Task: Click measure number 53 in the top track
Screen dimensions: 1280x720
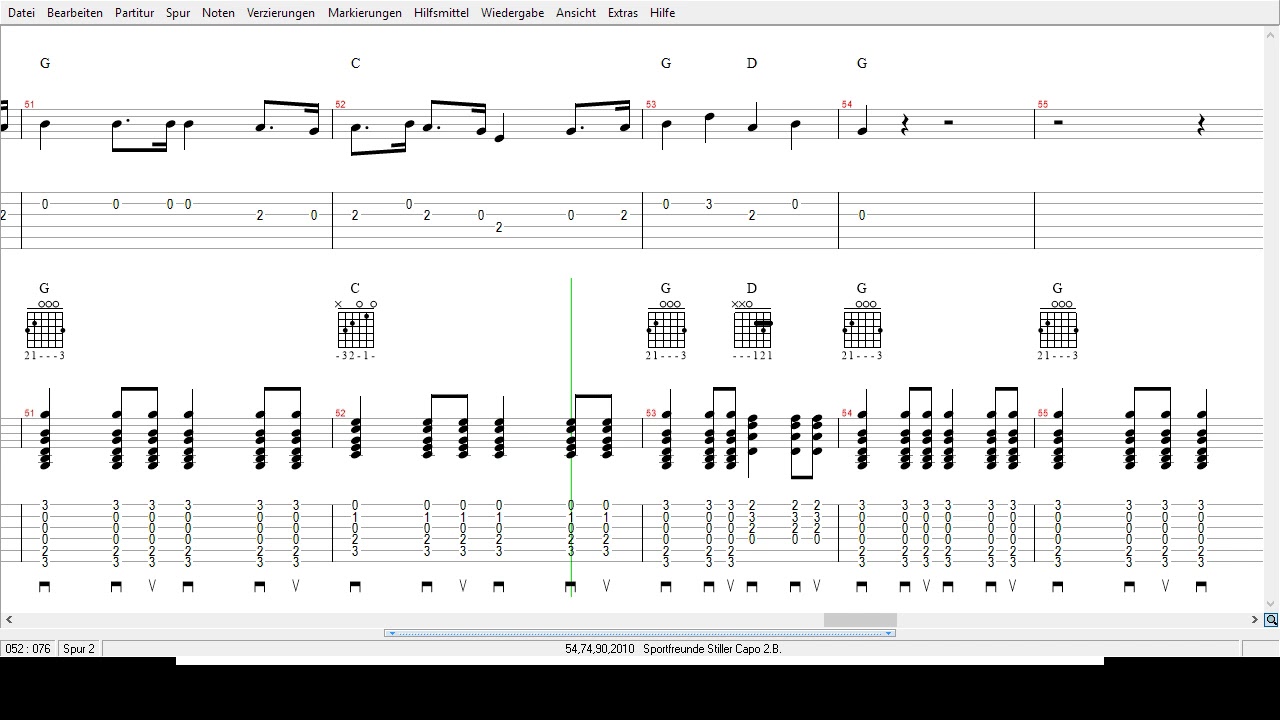Action: [651, 105]
